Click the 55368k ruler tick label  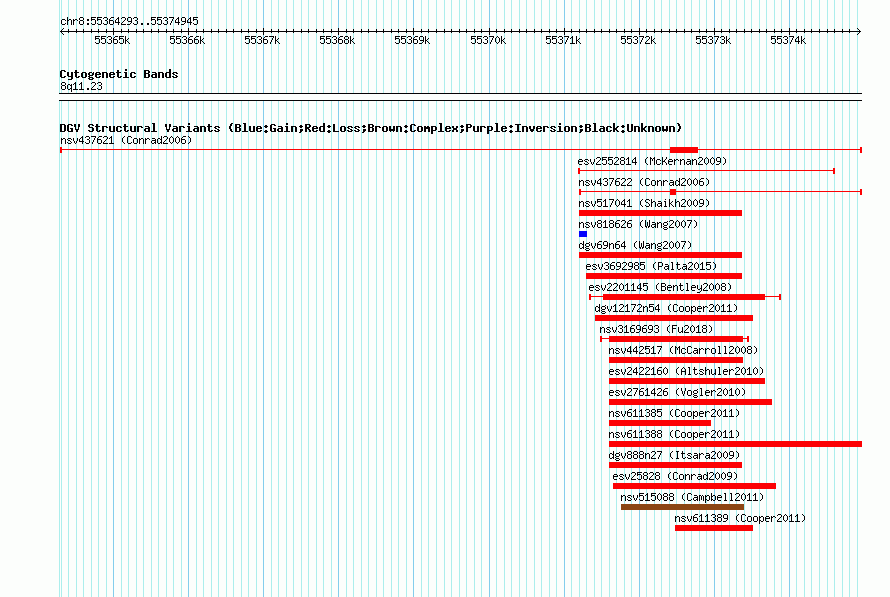337,40
